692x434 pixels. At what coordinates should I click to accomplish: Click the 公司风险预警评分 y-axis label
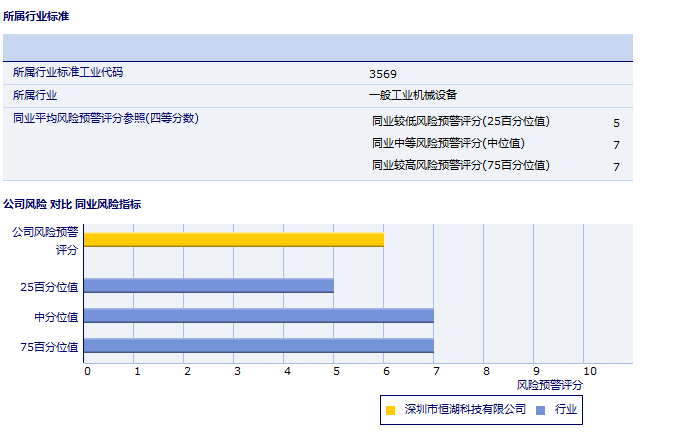pos(45,240)
